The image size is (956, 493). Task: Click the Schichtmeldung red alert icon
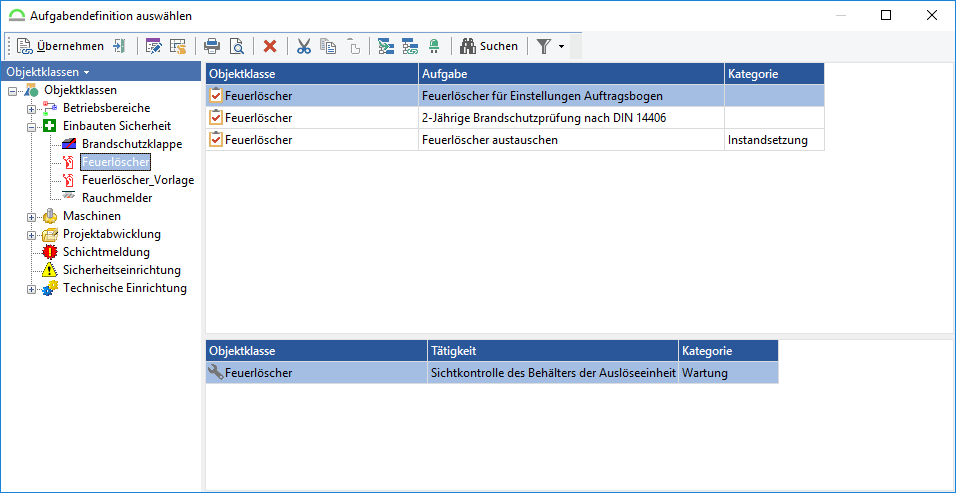click(50, 252)
